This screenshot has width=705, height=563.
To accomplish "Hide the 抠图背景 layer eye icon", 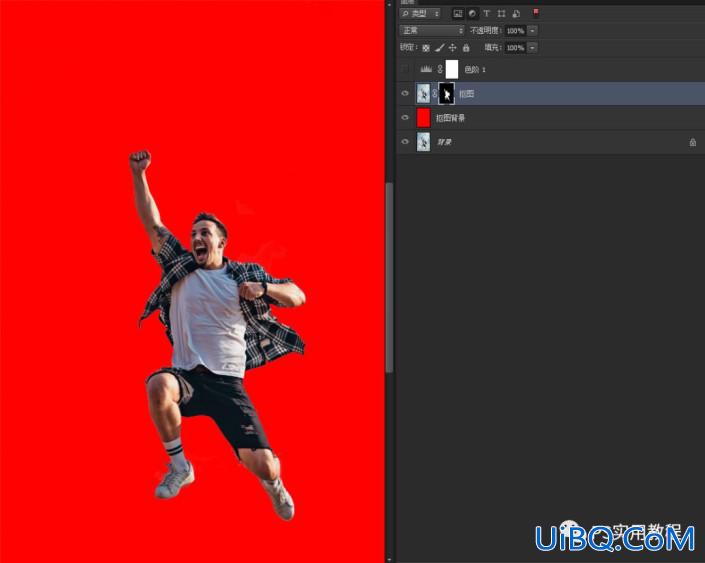I will coord(405,118).
